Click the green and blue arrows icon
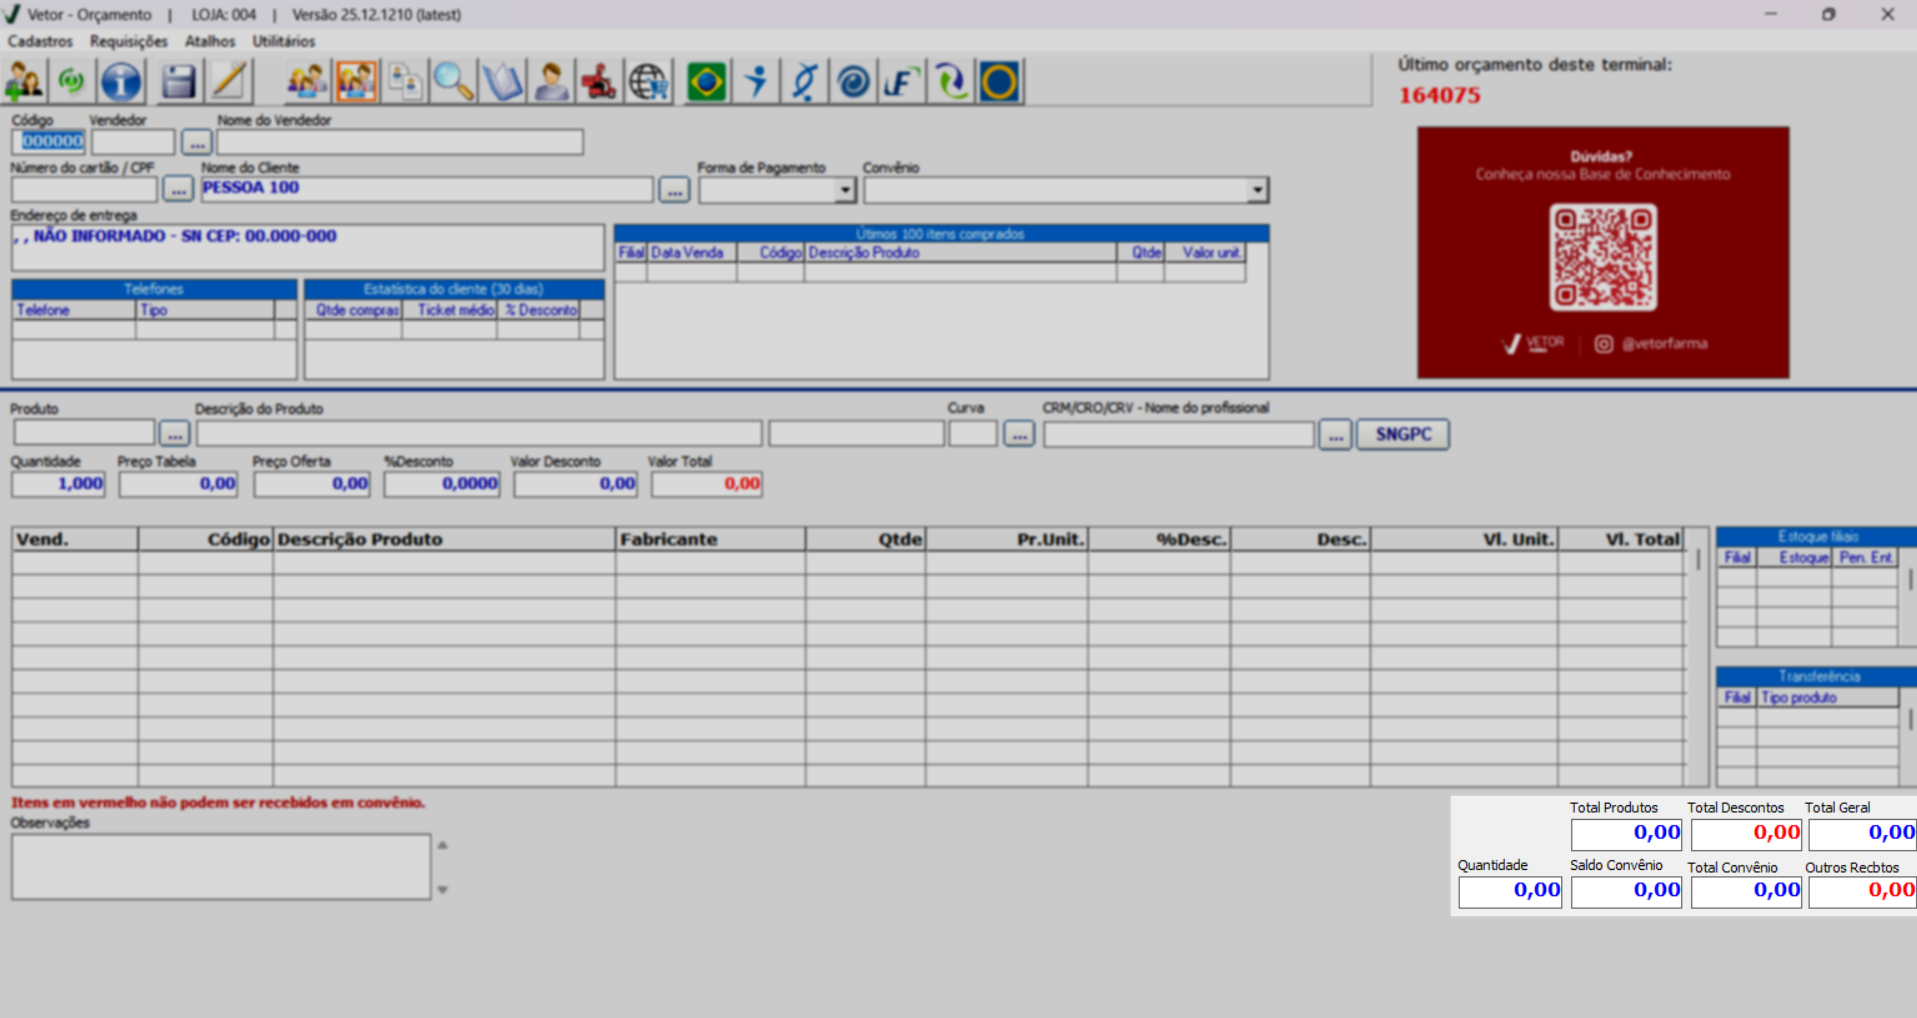1917x1018 pixels. coord(950,81)
